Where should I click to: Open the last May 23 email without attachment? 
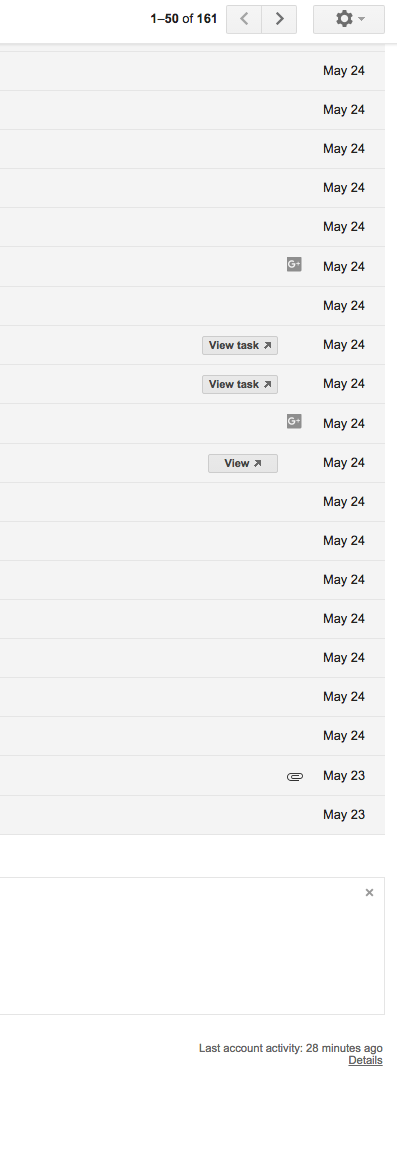[x=192, y=815]
